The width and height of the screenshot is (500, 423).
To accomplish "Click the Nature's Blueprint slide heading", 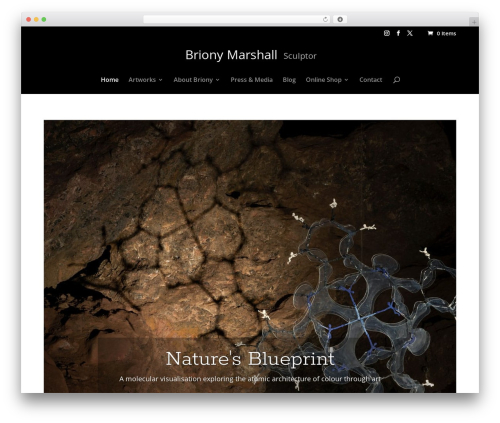I will pos(250,359).
